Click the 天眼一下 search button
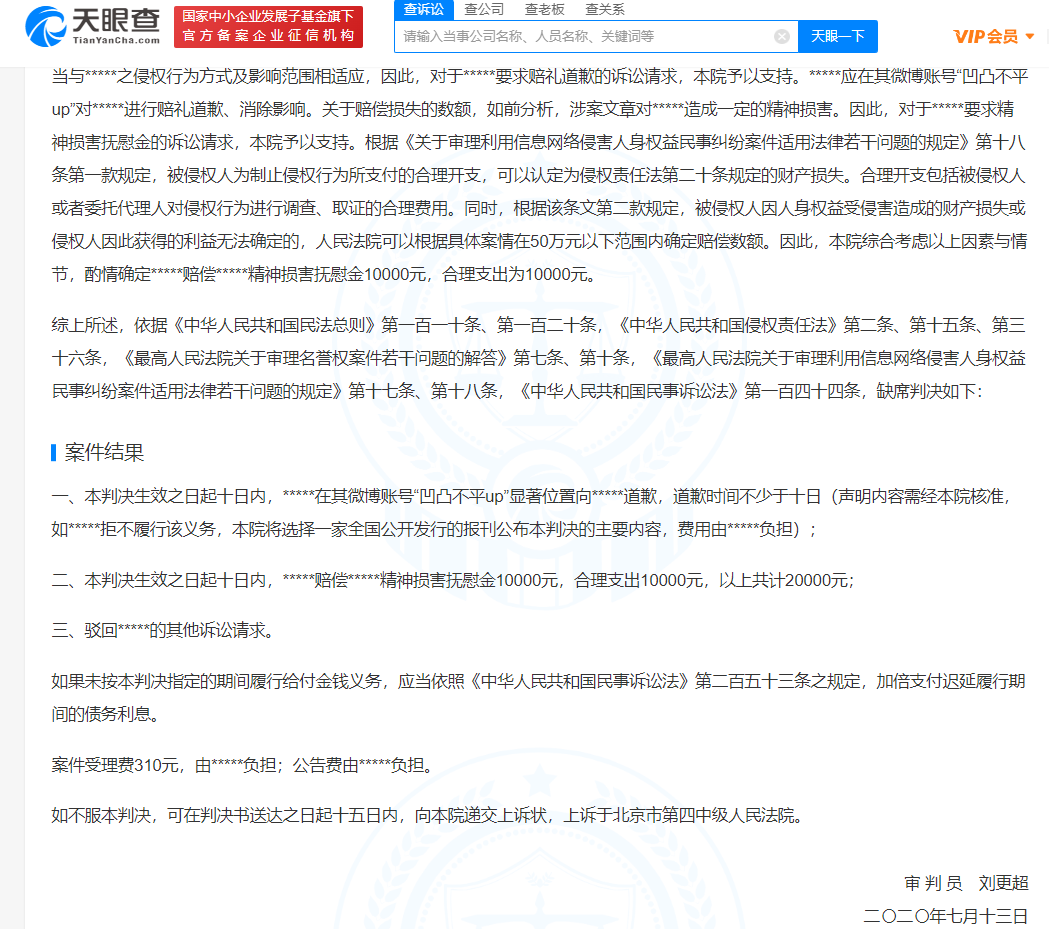This screenshot has height=929, width=1049. pos(838,36)
